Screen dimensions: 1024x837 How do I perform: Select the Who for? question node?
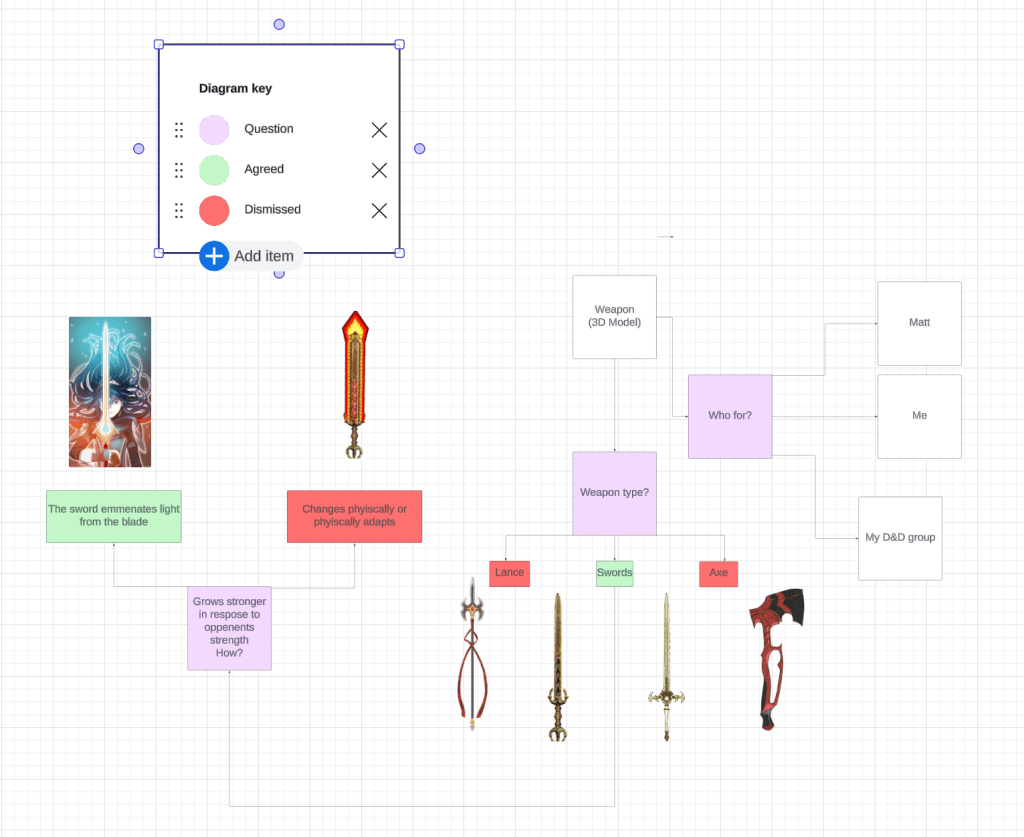tap(729, 415)
